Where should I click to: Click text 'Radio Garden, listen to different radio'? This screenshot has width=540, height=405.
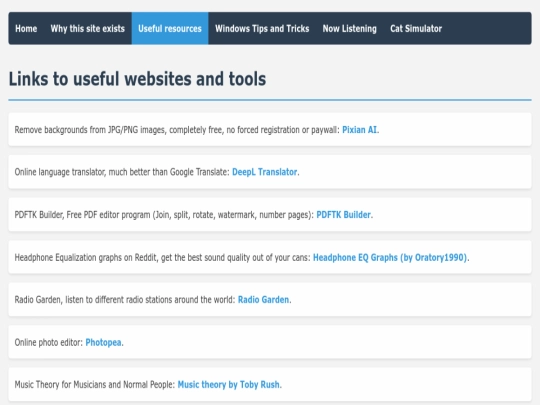(79, 300)
